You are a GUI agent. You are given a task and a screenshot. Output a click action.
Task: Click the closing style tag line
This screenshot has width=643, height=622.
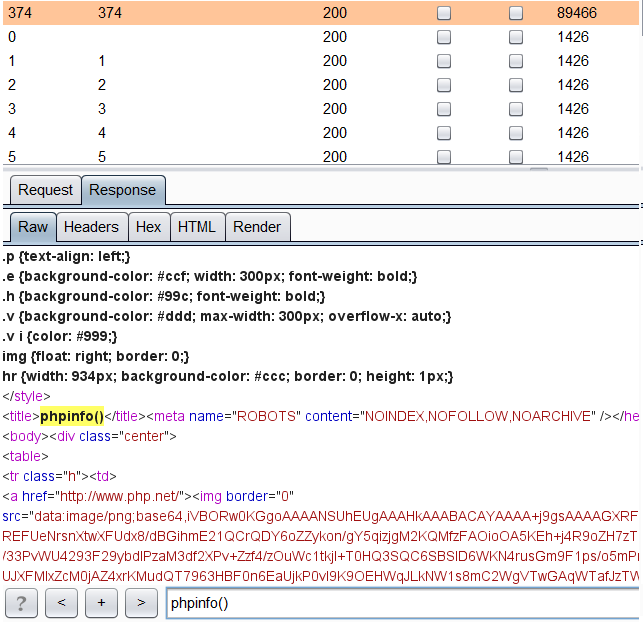pyautogui.click(x=26, y=396)
